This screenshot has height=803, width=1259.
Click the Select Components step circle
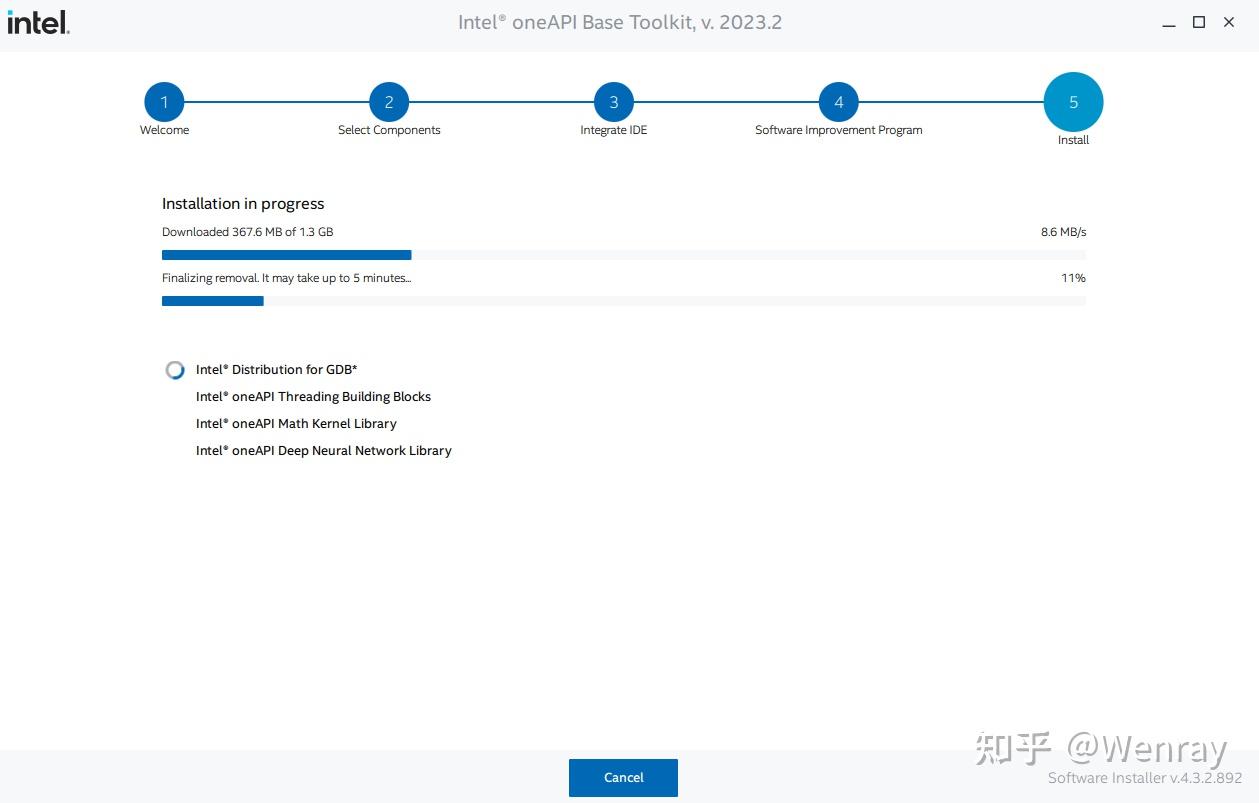389,101
